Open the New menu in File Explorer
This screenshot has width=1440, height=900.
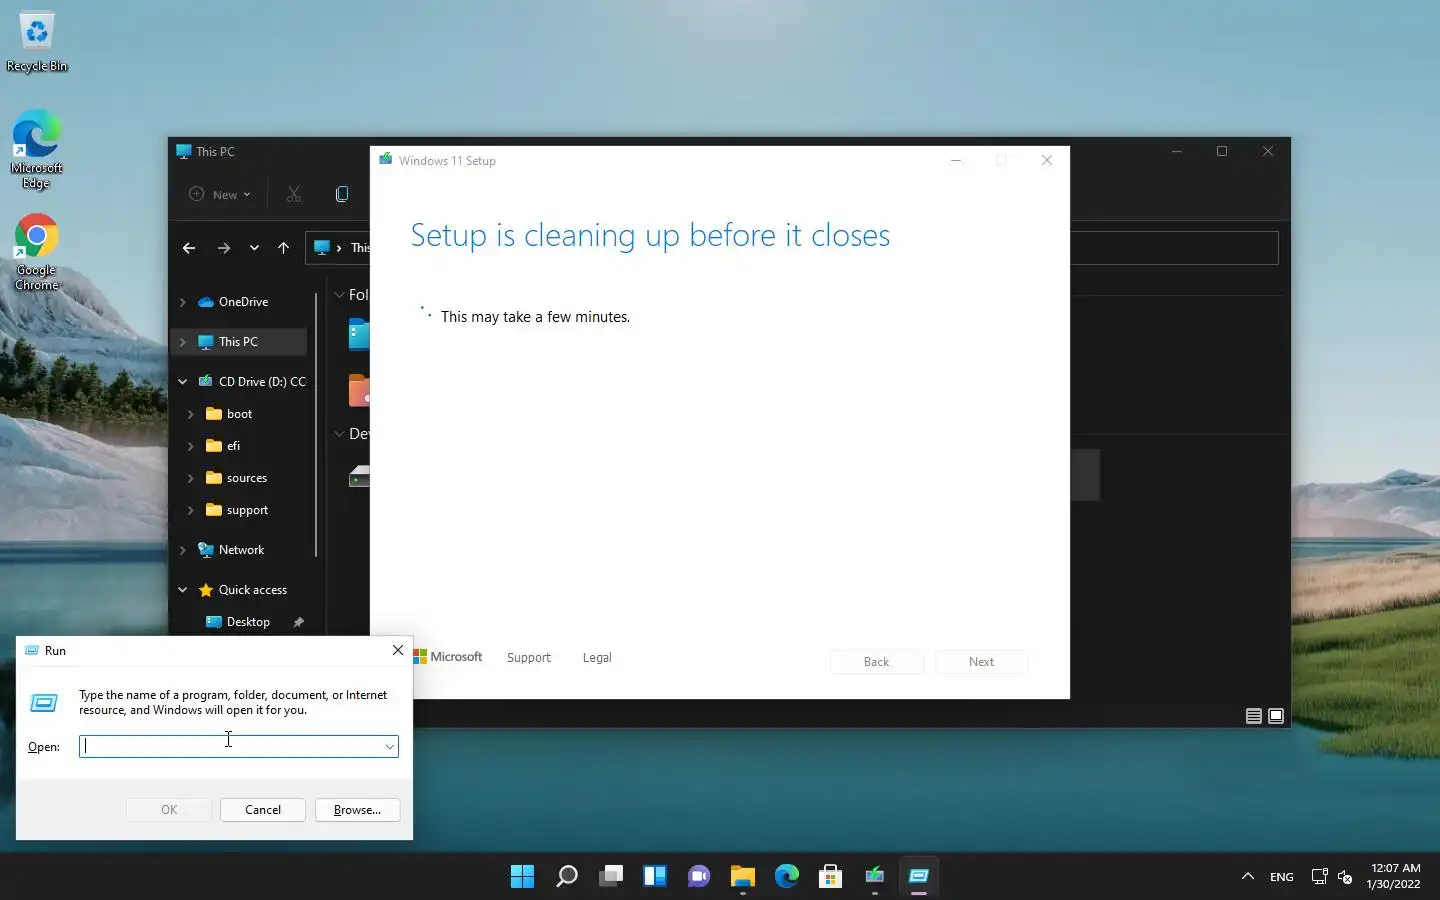coord(220,194)
